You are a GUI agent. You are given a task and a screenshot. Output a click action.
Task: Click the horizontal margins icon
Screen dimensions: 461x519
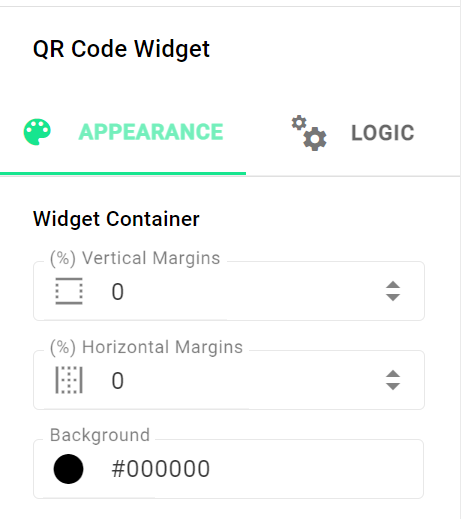click(69, 380)
